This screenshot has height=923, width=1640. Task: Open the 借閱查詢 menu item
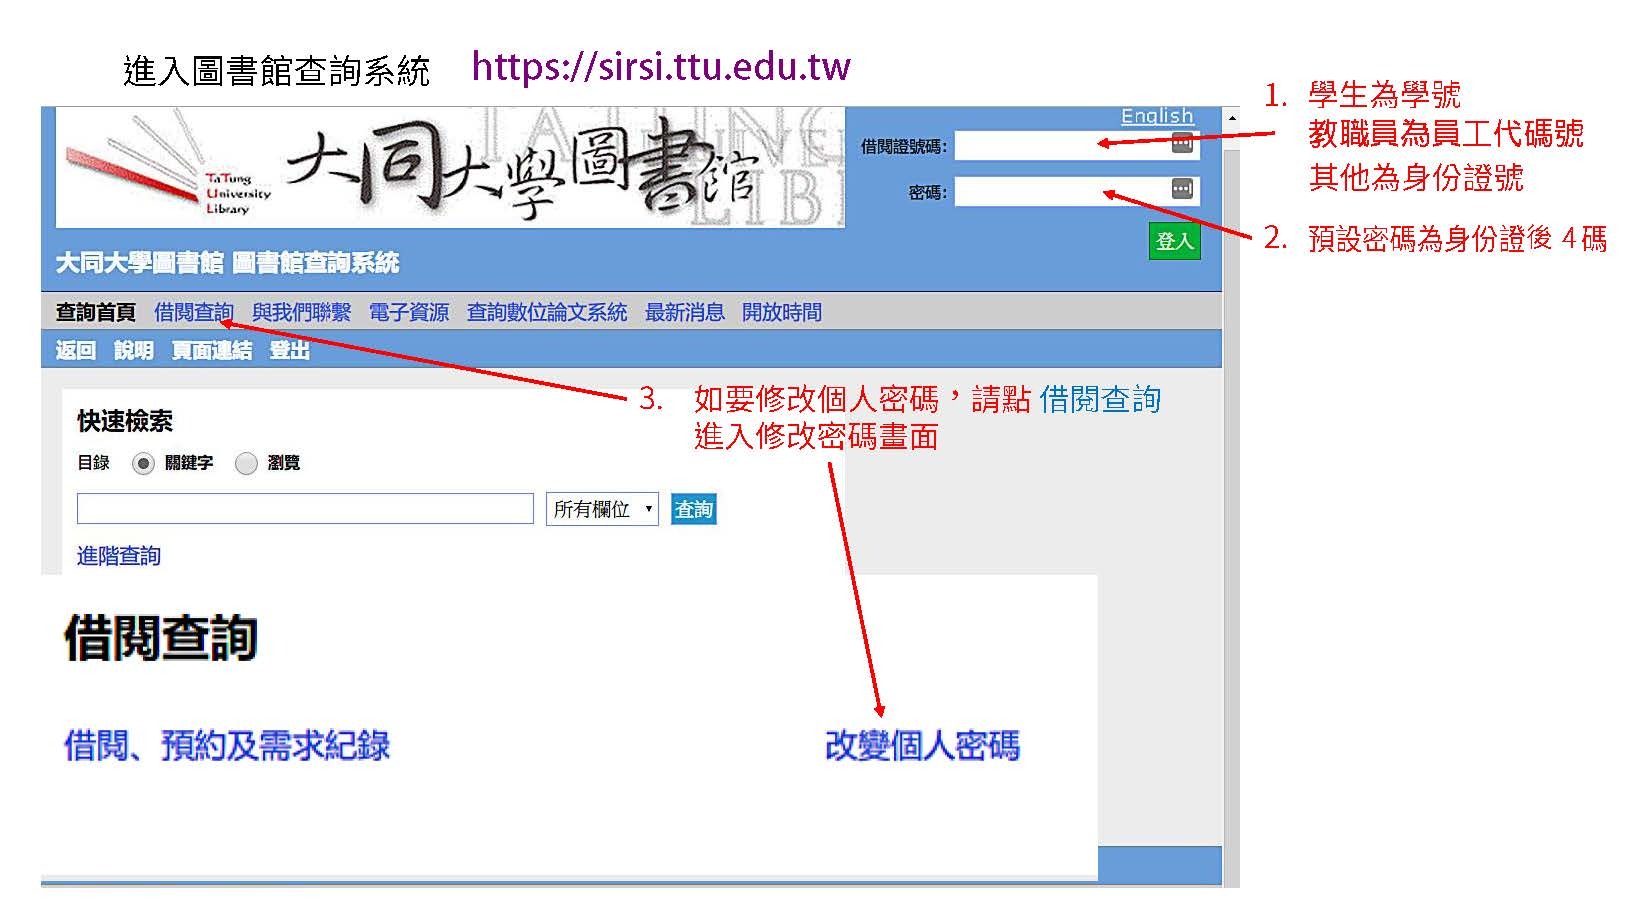[x=196, y=311]
